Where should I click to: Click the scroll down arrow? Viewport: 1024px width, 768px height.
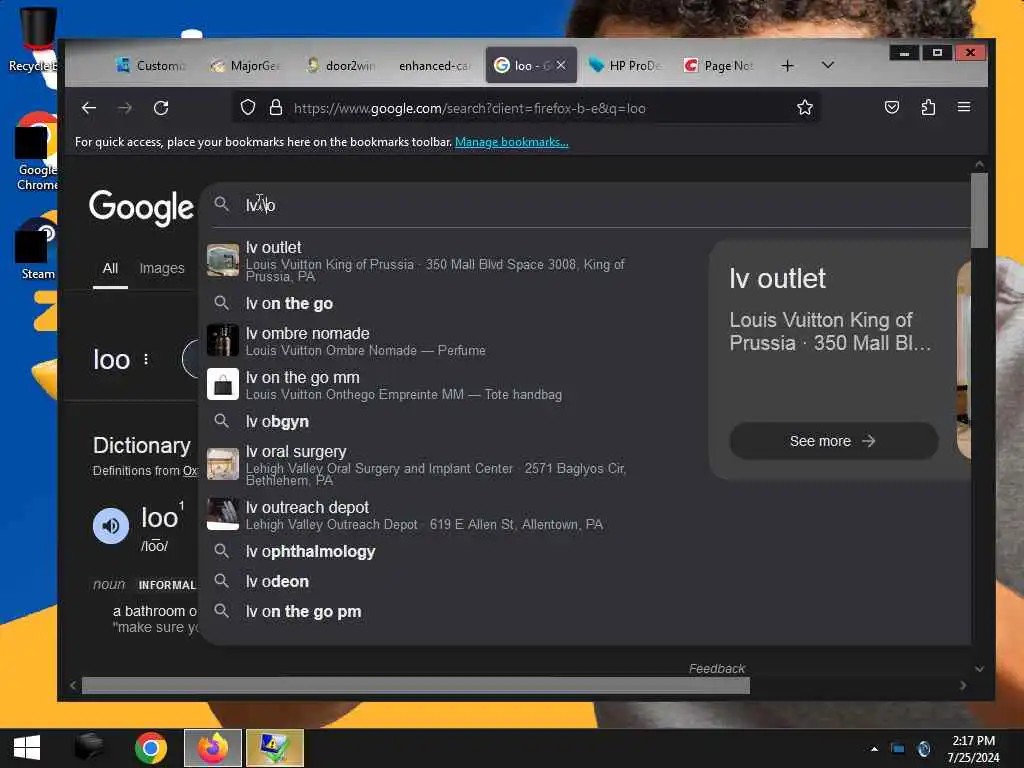979,669
